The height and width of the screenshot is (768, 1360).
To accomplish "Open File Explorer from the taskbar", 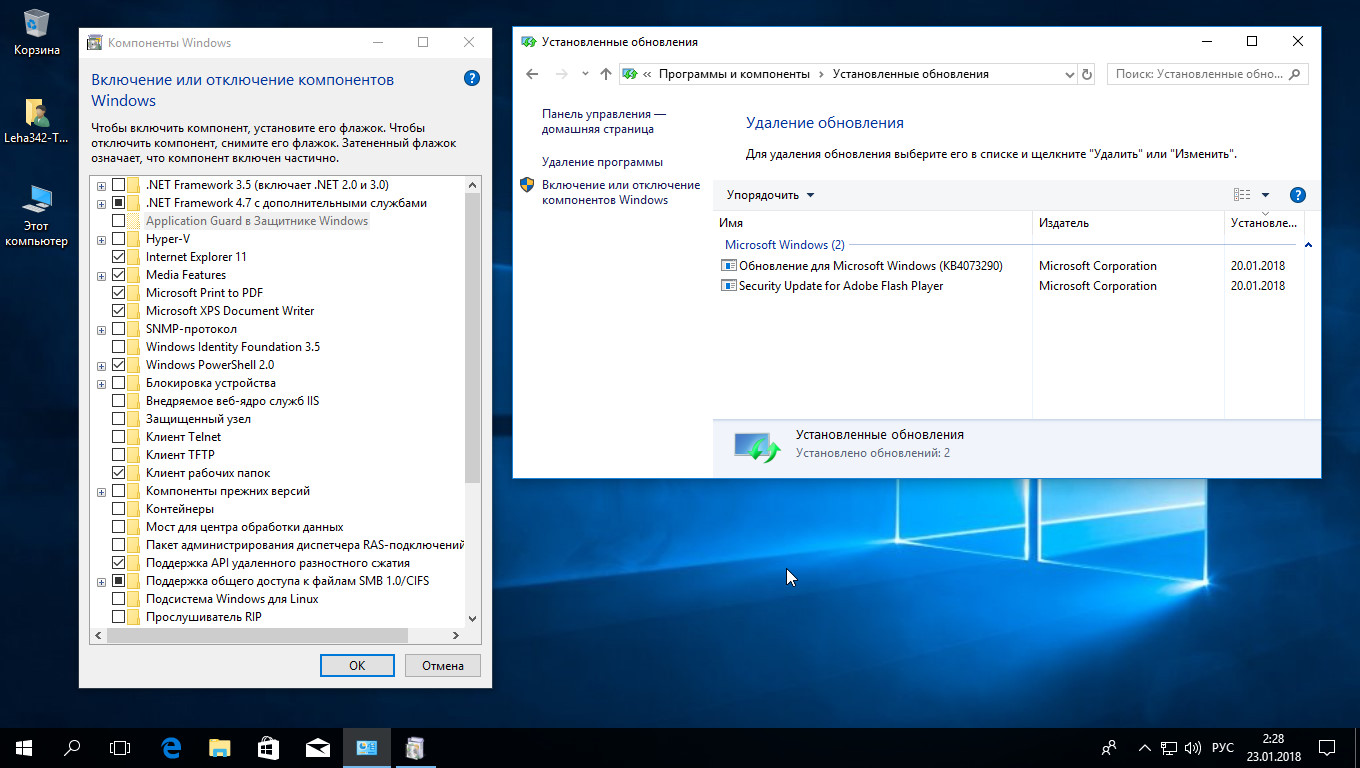I will click(219, 747).
